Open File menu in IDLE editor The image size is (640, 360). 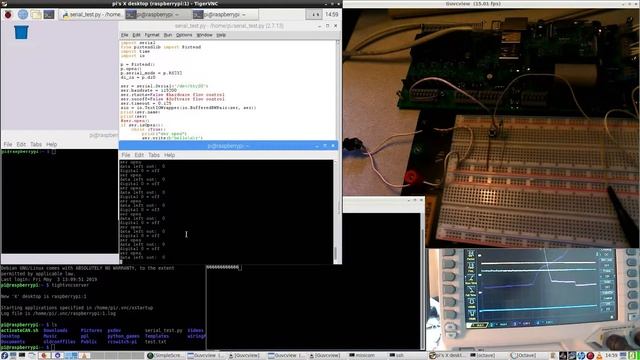click(x=124, y=35)
